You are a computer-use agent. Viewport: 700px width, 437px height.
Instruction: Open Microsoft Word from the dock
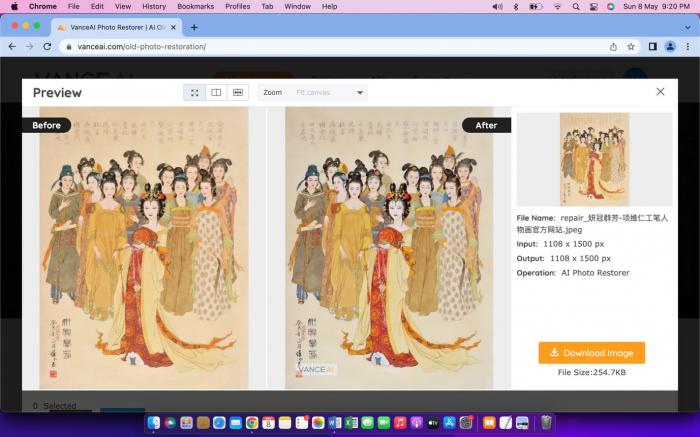pos(334,422)
